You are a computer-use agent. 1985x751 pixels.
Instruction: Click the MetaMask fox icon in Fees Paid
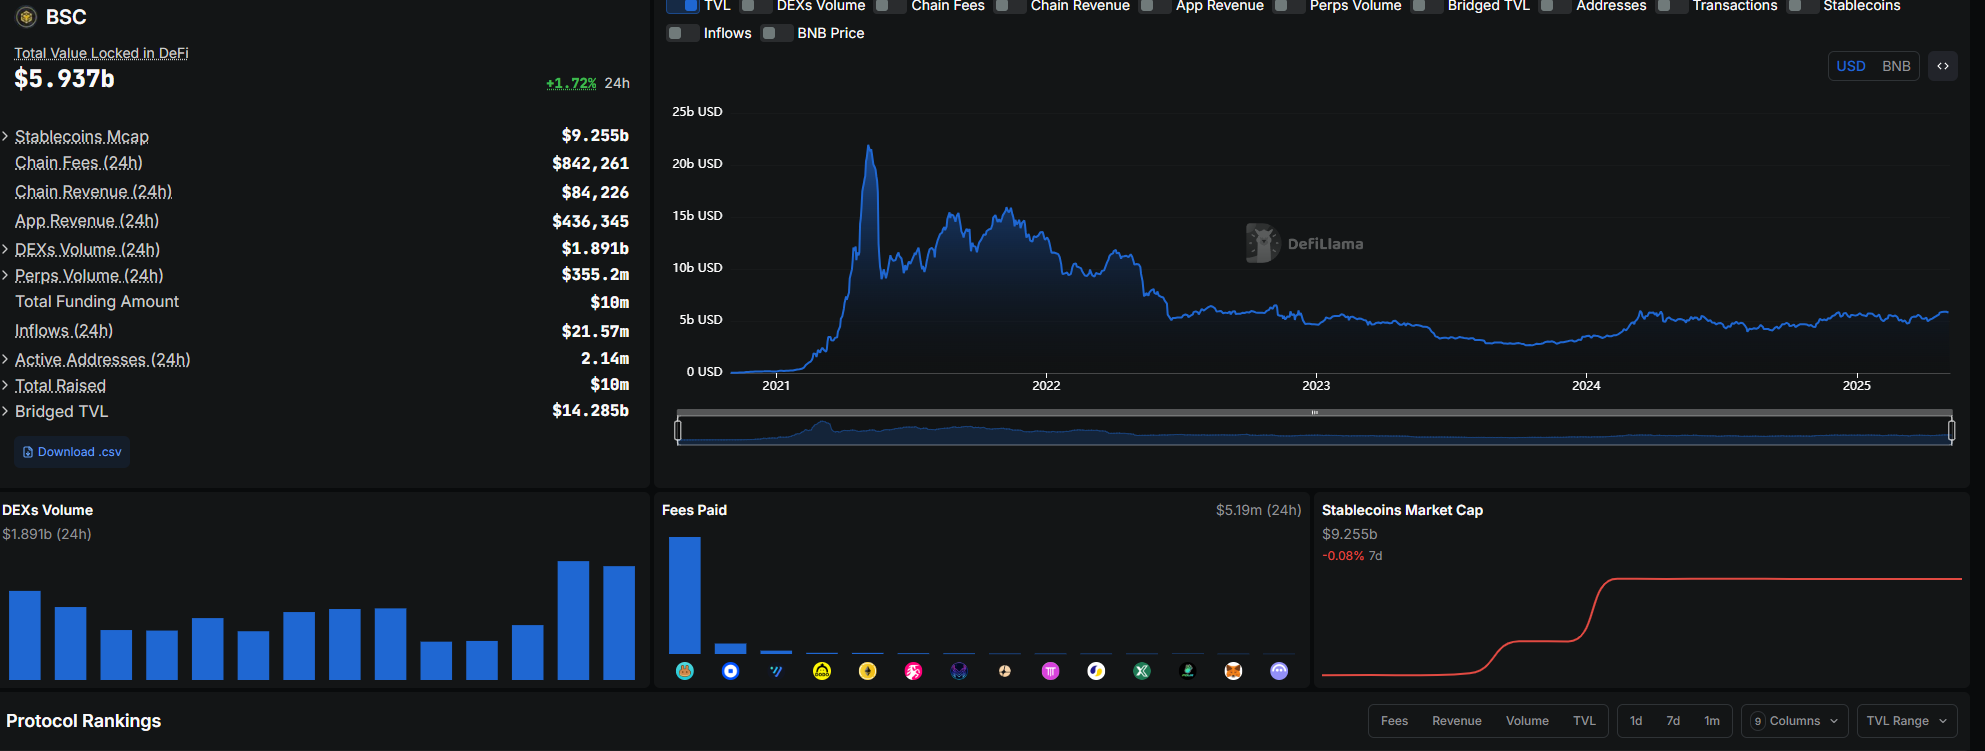coord(1233,671)
